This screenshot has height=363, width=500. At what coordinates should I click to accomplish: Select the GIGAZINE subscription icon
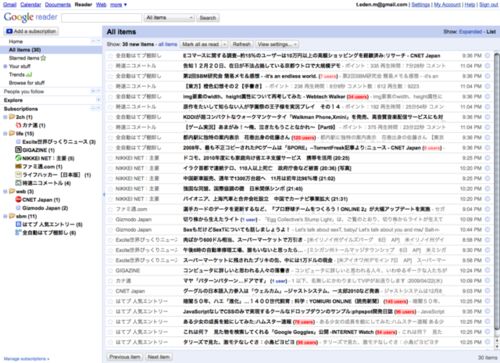(x=19, y=150)
